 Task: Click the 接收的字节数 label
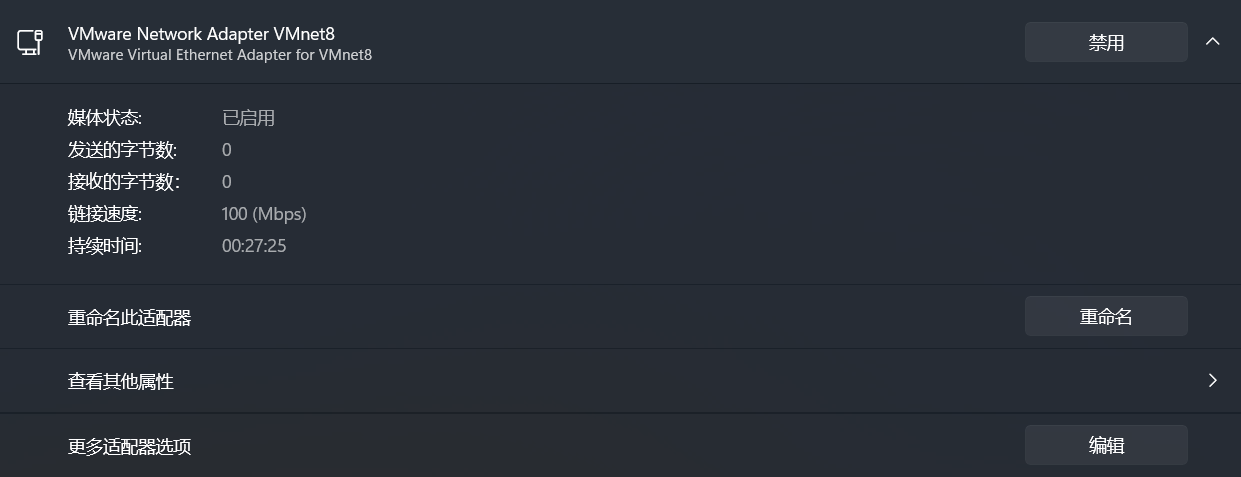(x=123, y=182)
